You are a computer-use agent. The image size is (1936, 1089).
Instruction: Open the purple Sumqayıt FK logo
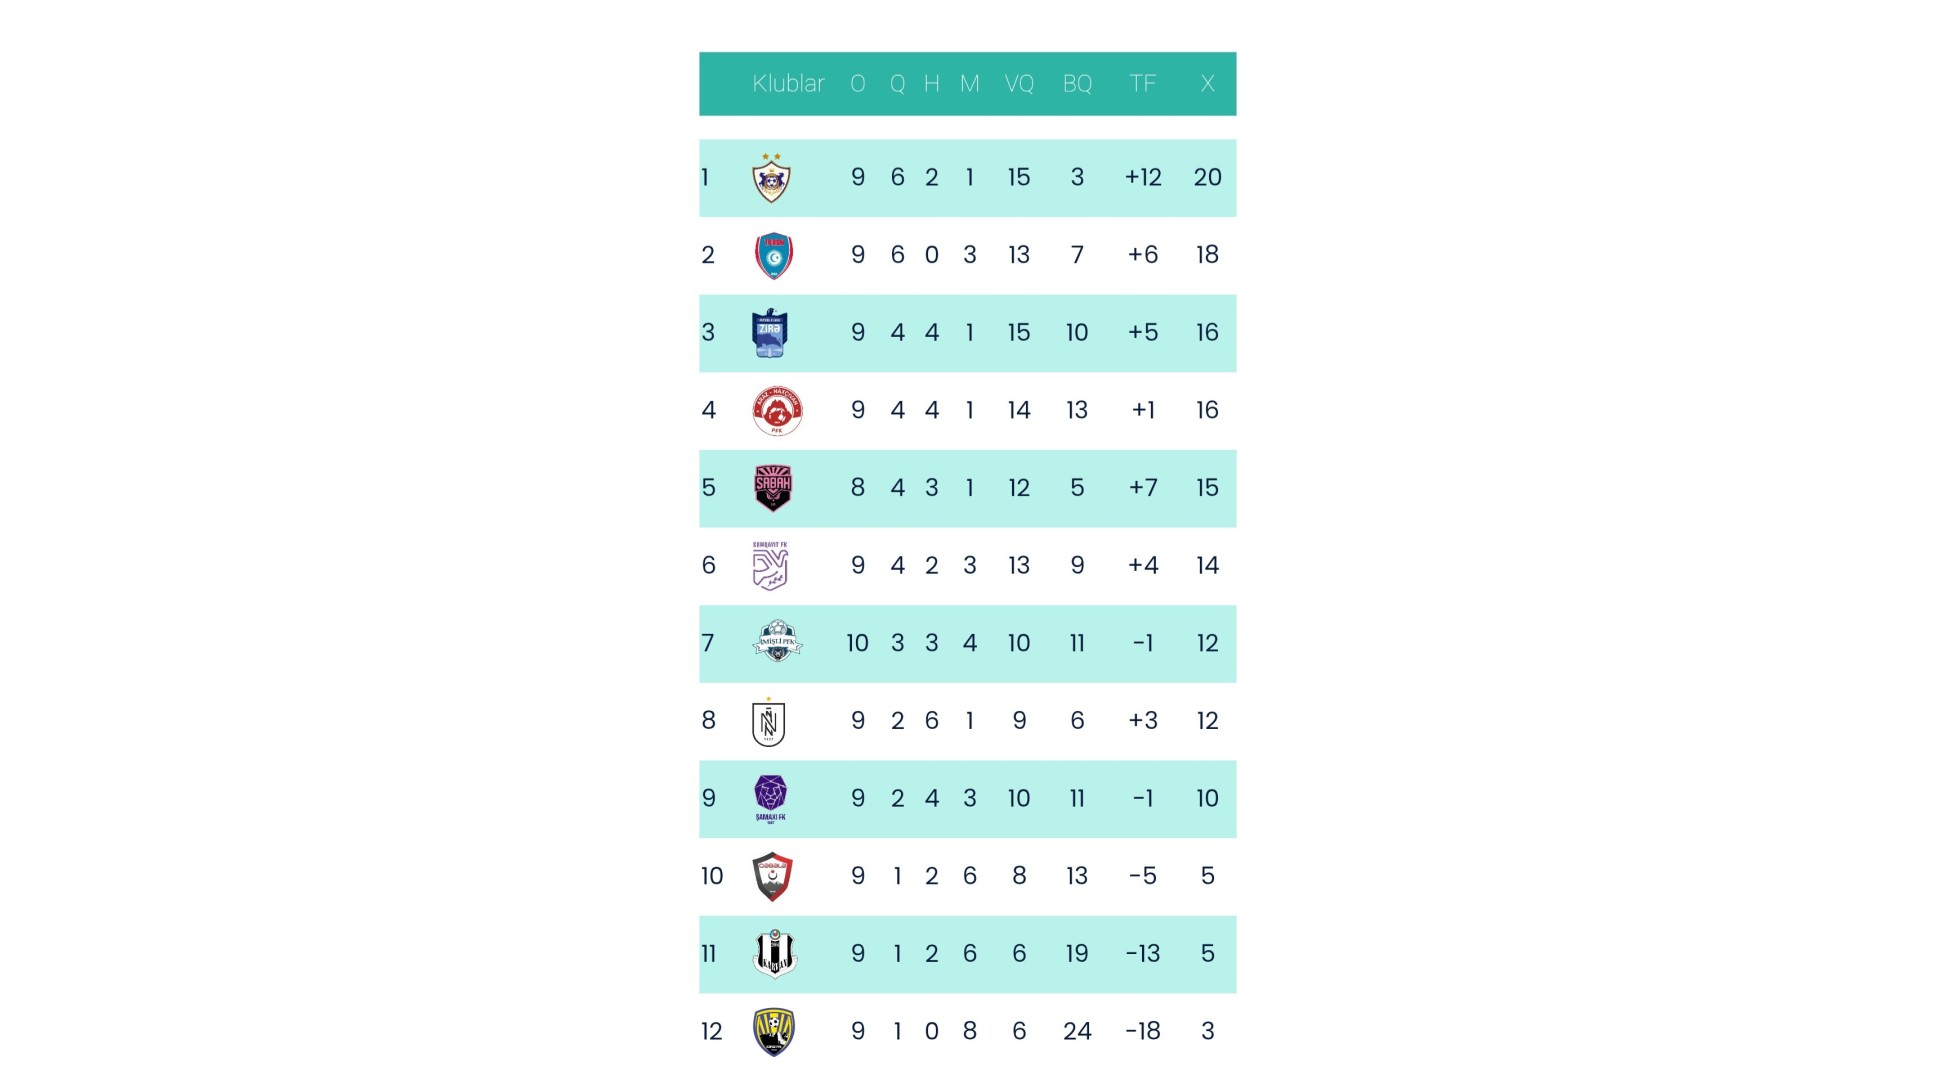click(x=770, y=566)
